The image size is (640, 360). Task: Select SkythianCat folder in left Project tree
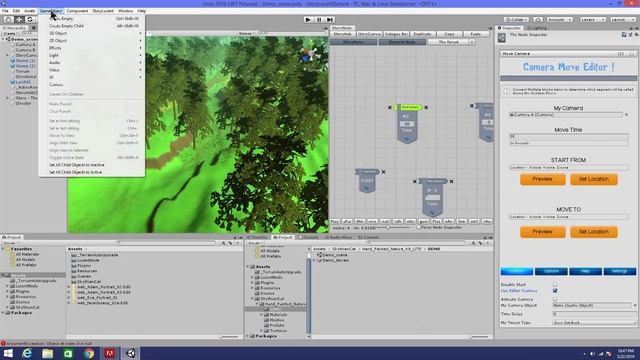(27, 307)
